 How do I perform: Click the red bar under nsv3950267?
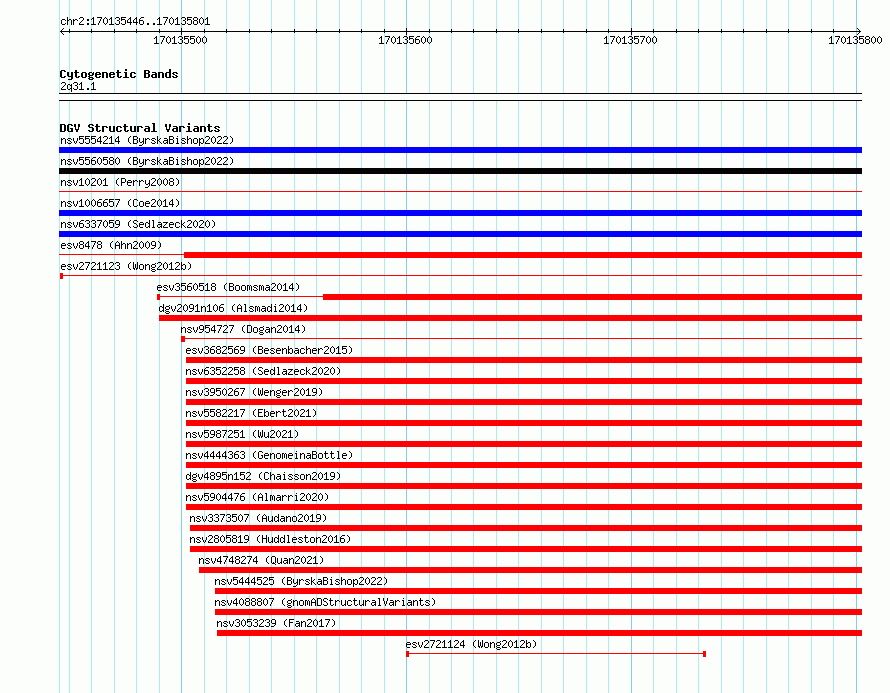(524, 402)
